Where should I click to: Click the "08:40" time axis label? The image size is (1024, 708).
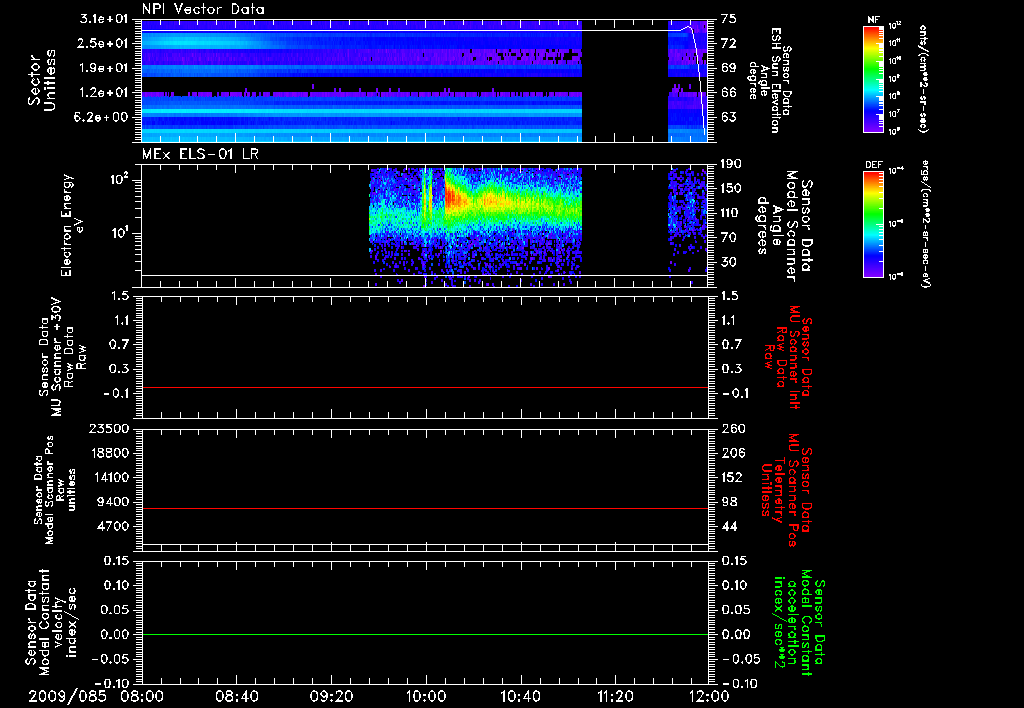coord(236,696)
